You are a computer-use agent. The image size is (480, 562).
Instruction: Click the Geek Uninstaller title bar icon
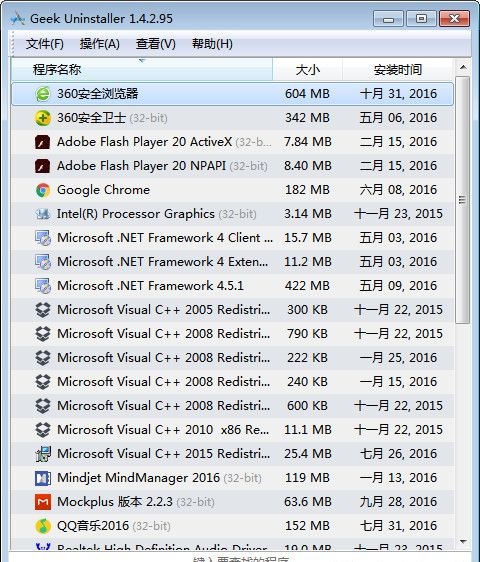click(17, 18)
